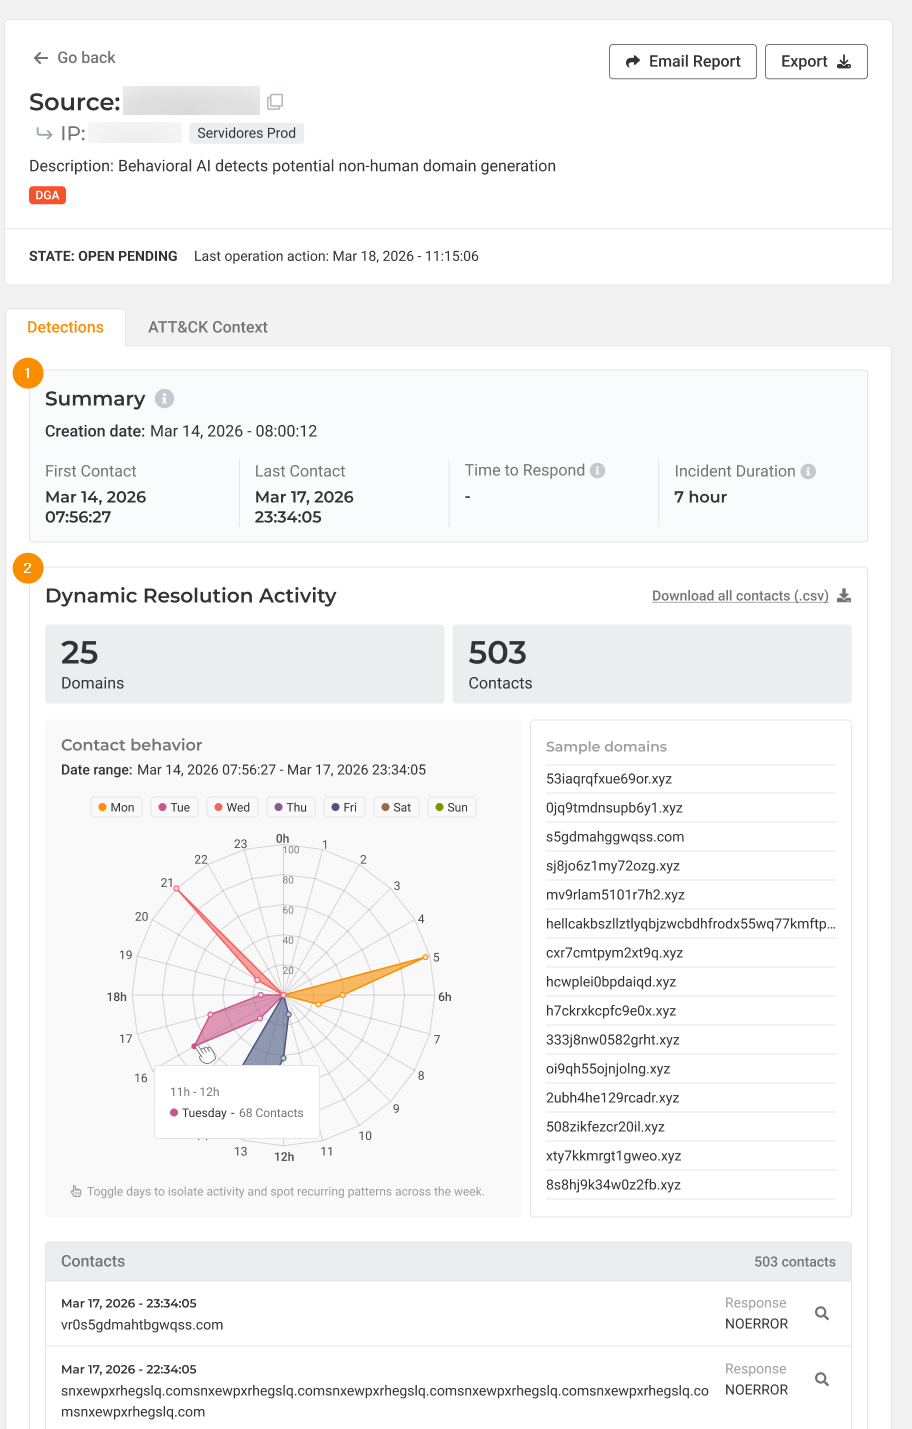Click the Thu purple legend swatch
This screenshot has width=912, height=1429.
point(278,807)
